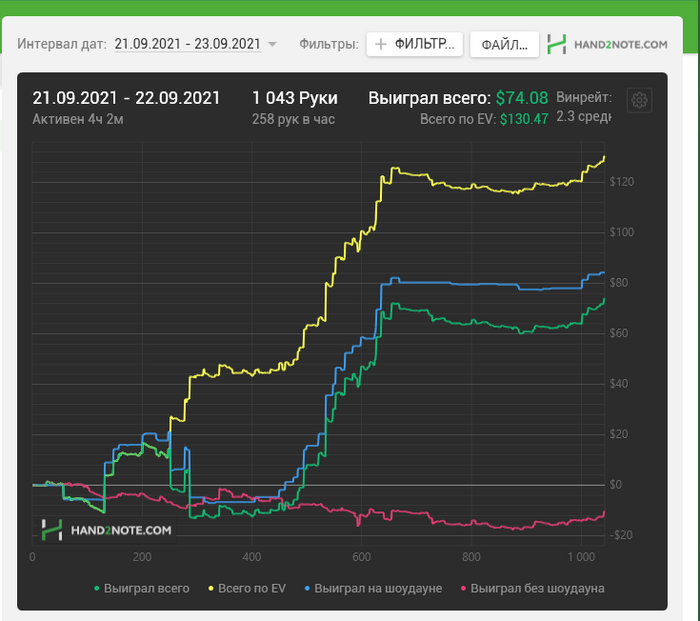Click the 'ФИЛЬТР...' add filter button
Image resolution: width=700 pixels, height=621 pixels.
[415, 44]
